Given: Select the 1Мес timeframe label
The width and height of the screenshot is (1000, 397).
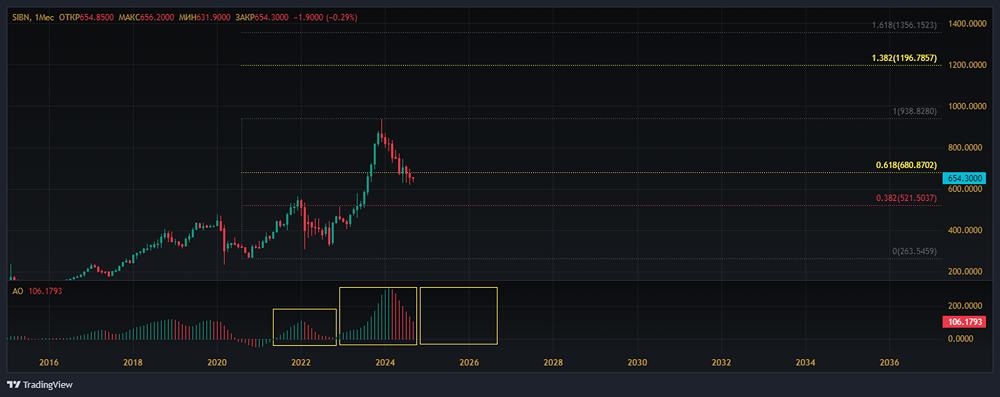Looking at the screenshot, I should click(45, 18).
